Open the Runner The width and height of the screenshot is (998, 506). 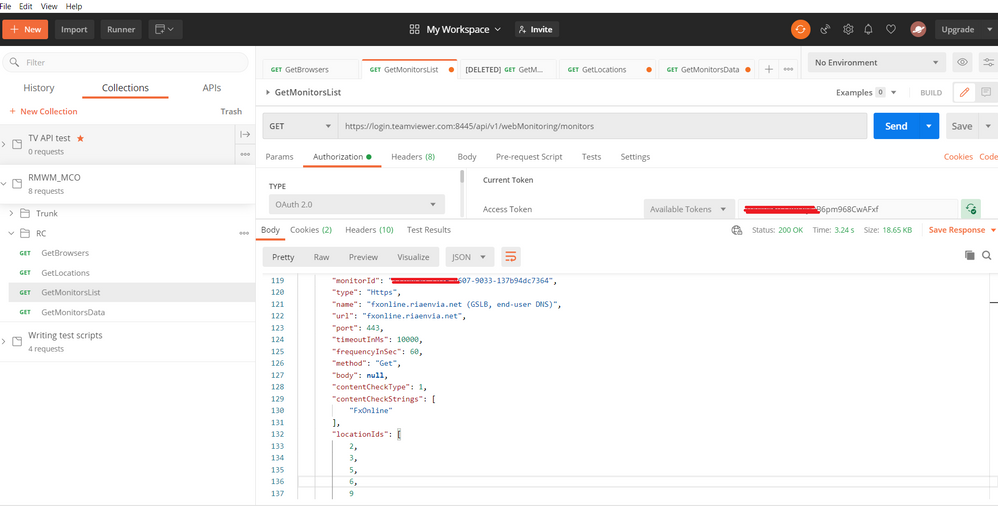pos(121,29)
